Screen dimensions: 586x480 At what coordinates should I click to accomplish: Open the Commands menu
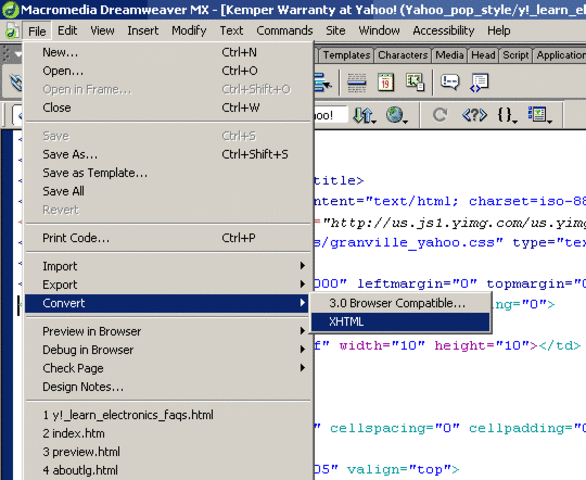(x=284, y=31)
